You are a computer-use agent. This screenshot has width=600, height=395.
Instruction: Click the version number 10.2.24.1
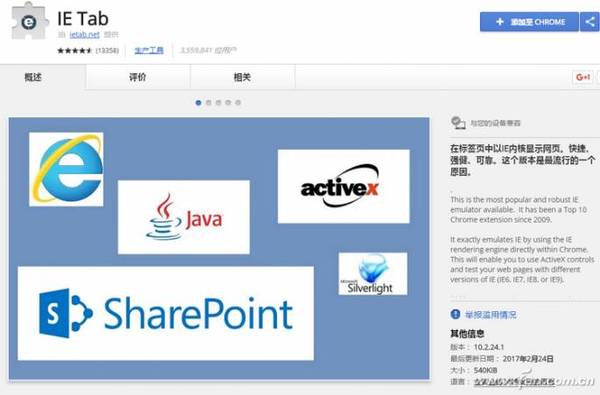coord(489,347)
